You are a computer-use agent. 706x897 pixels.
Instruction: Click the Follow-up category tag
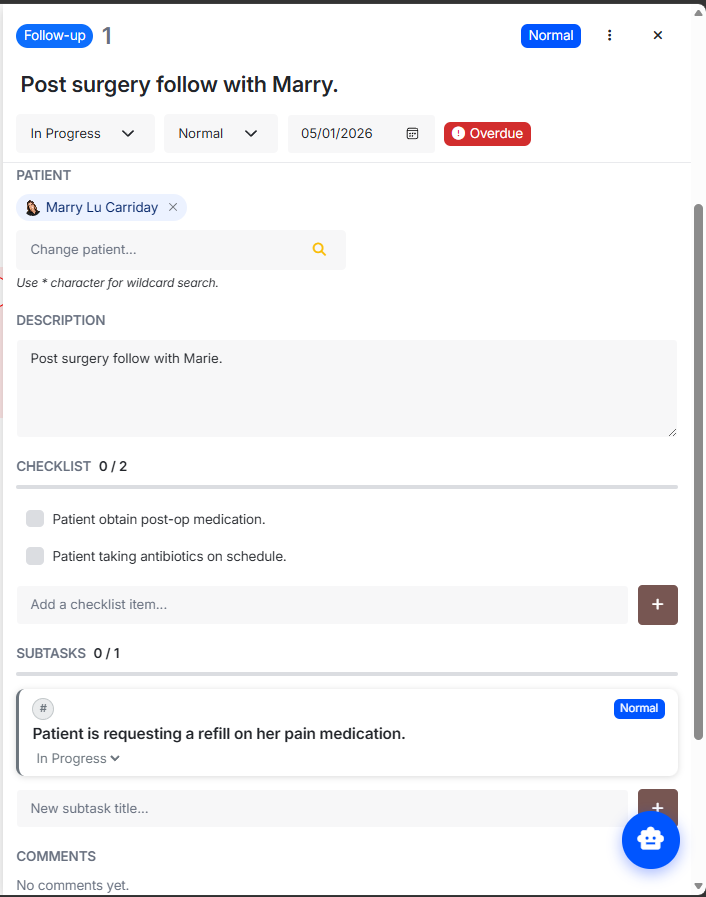tap(54, 36)
